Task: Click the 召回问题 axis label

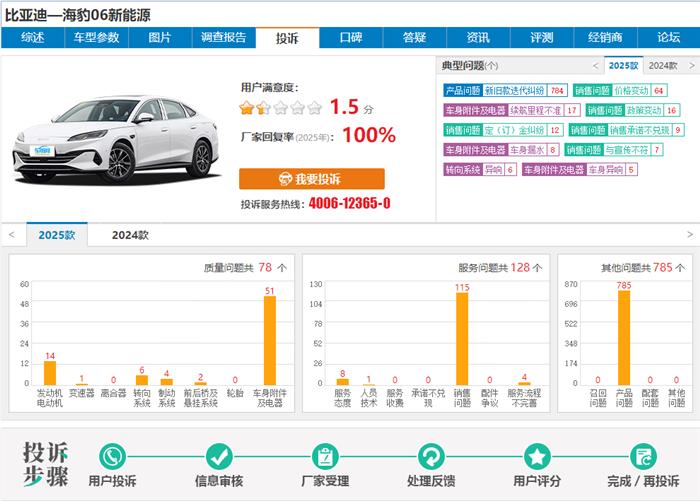Action: click(598, 398)
